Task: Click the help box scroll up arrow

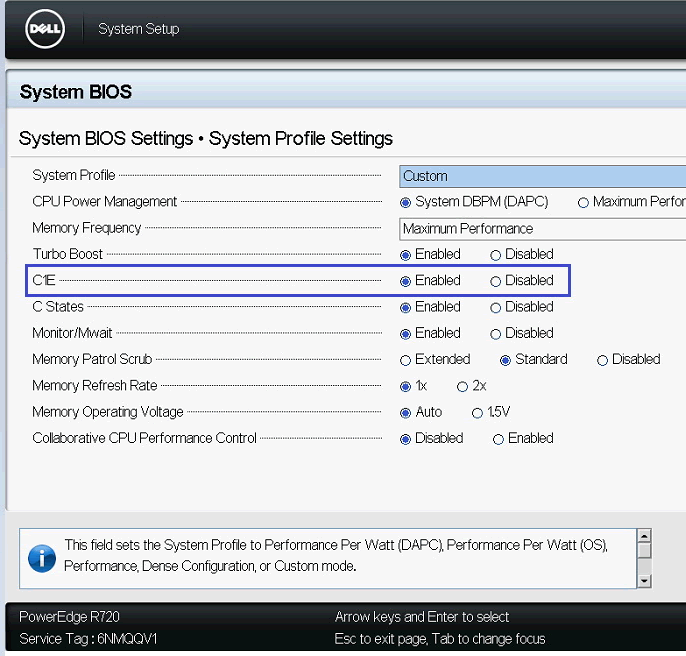Action: point(644,536)
